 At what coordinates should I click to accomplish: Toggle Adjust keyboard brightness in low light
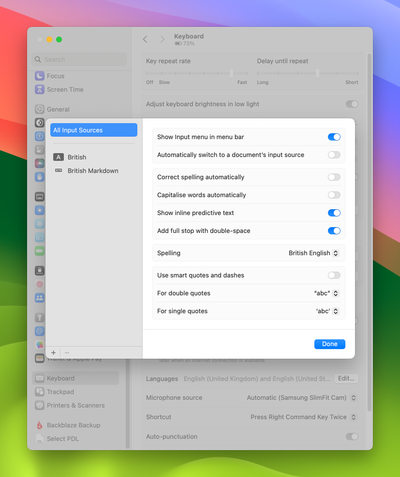pyautogui.click(x=352, y=104)
